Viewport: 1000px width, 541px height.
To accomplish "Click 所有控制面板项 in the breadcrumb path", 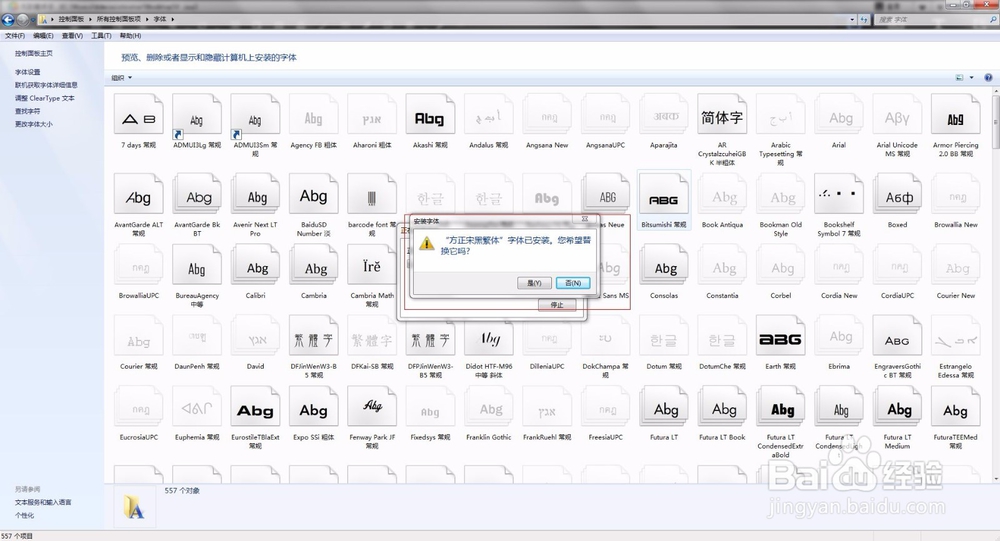I will tap(119, 19).
